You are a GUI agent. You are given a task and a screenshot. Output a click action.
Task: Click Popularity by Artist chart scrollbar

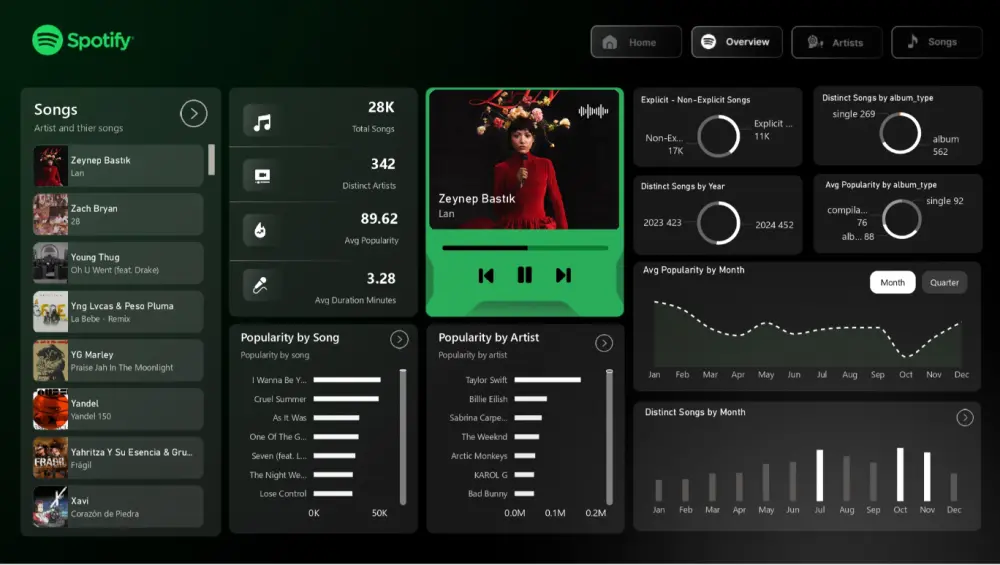point(609,437)
